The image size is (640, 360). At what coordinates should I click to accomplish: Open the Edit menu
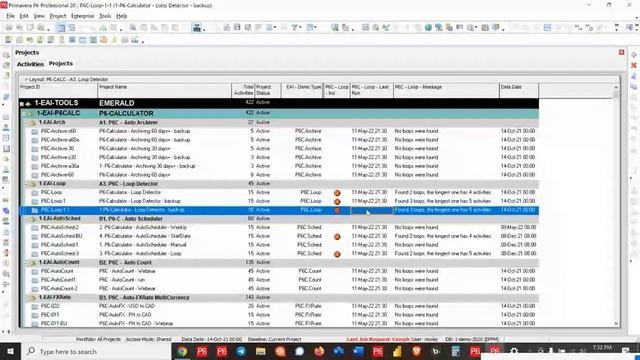point(24,16)
